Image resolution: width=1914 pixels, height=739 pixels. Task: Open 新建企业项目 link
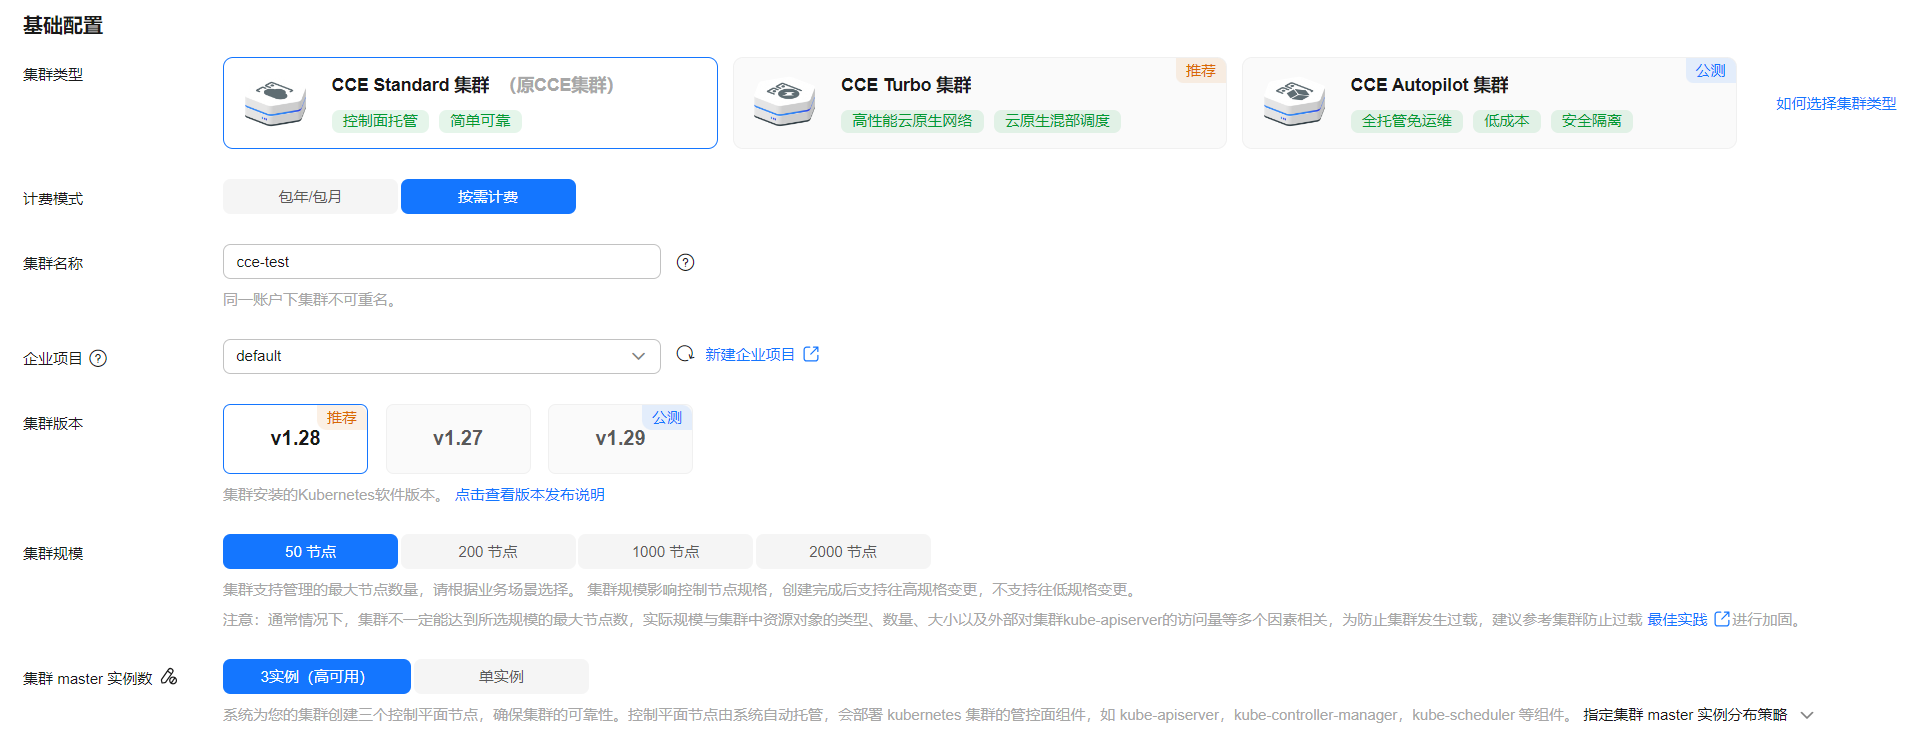(x=750, y=354)
